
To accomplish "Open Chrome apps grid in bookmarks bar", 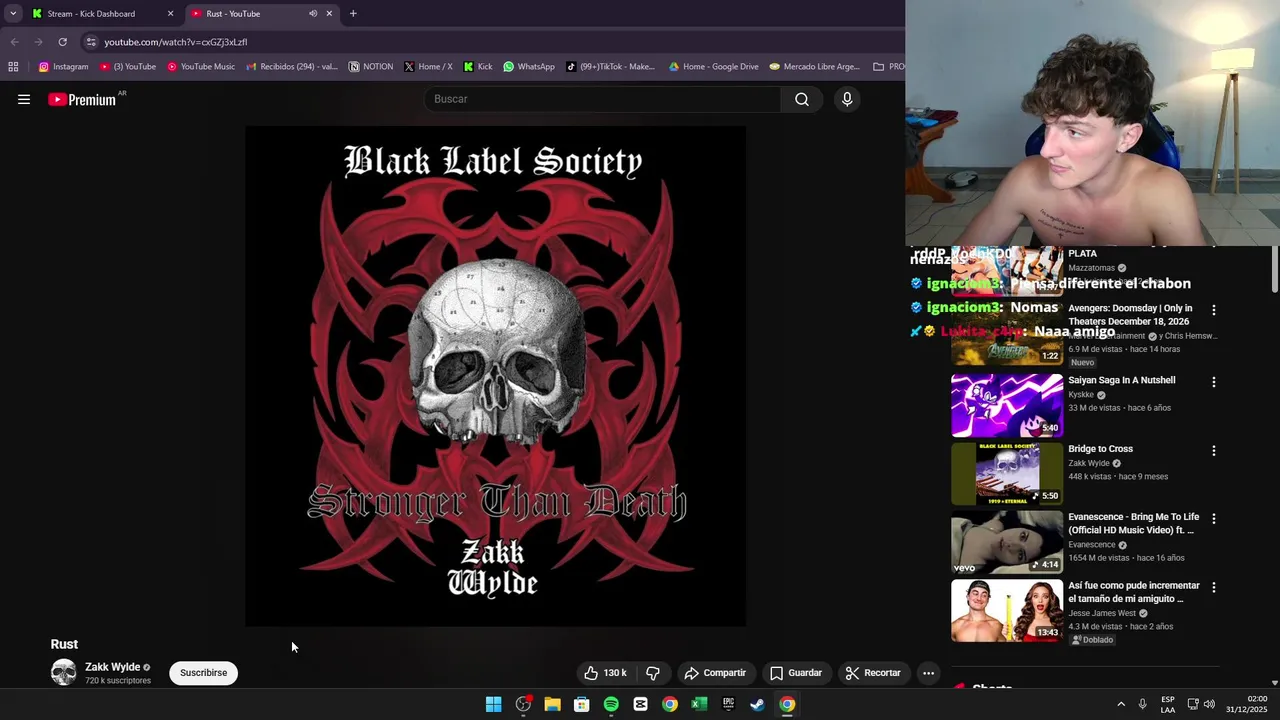I will tap(13, 67).
